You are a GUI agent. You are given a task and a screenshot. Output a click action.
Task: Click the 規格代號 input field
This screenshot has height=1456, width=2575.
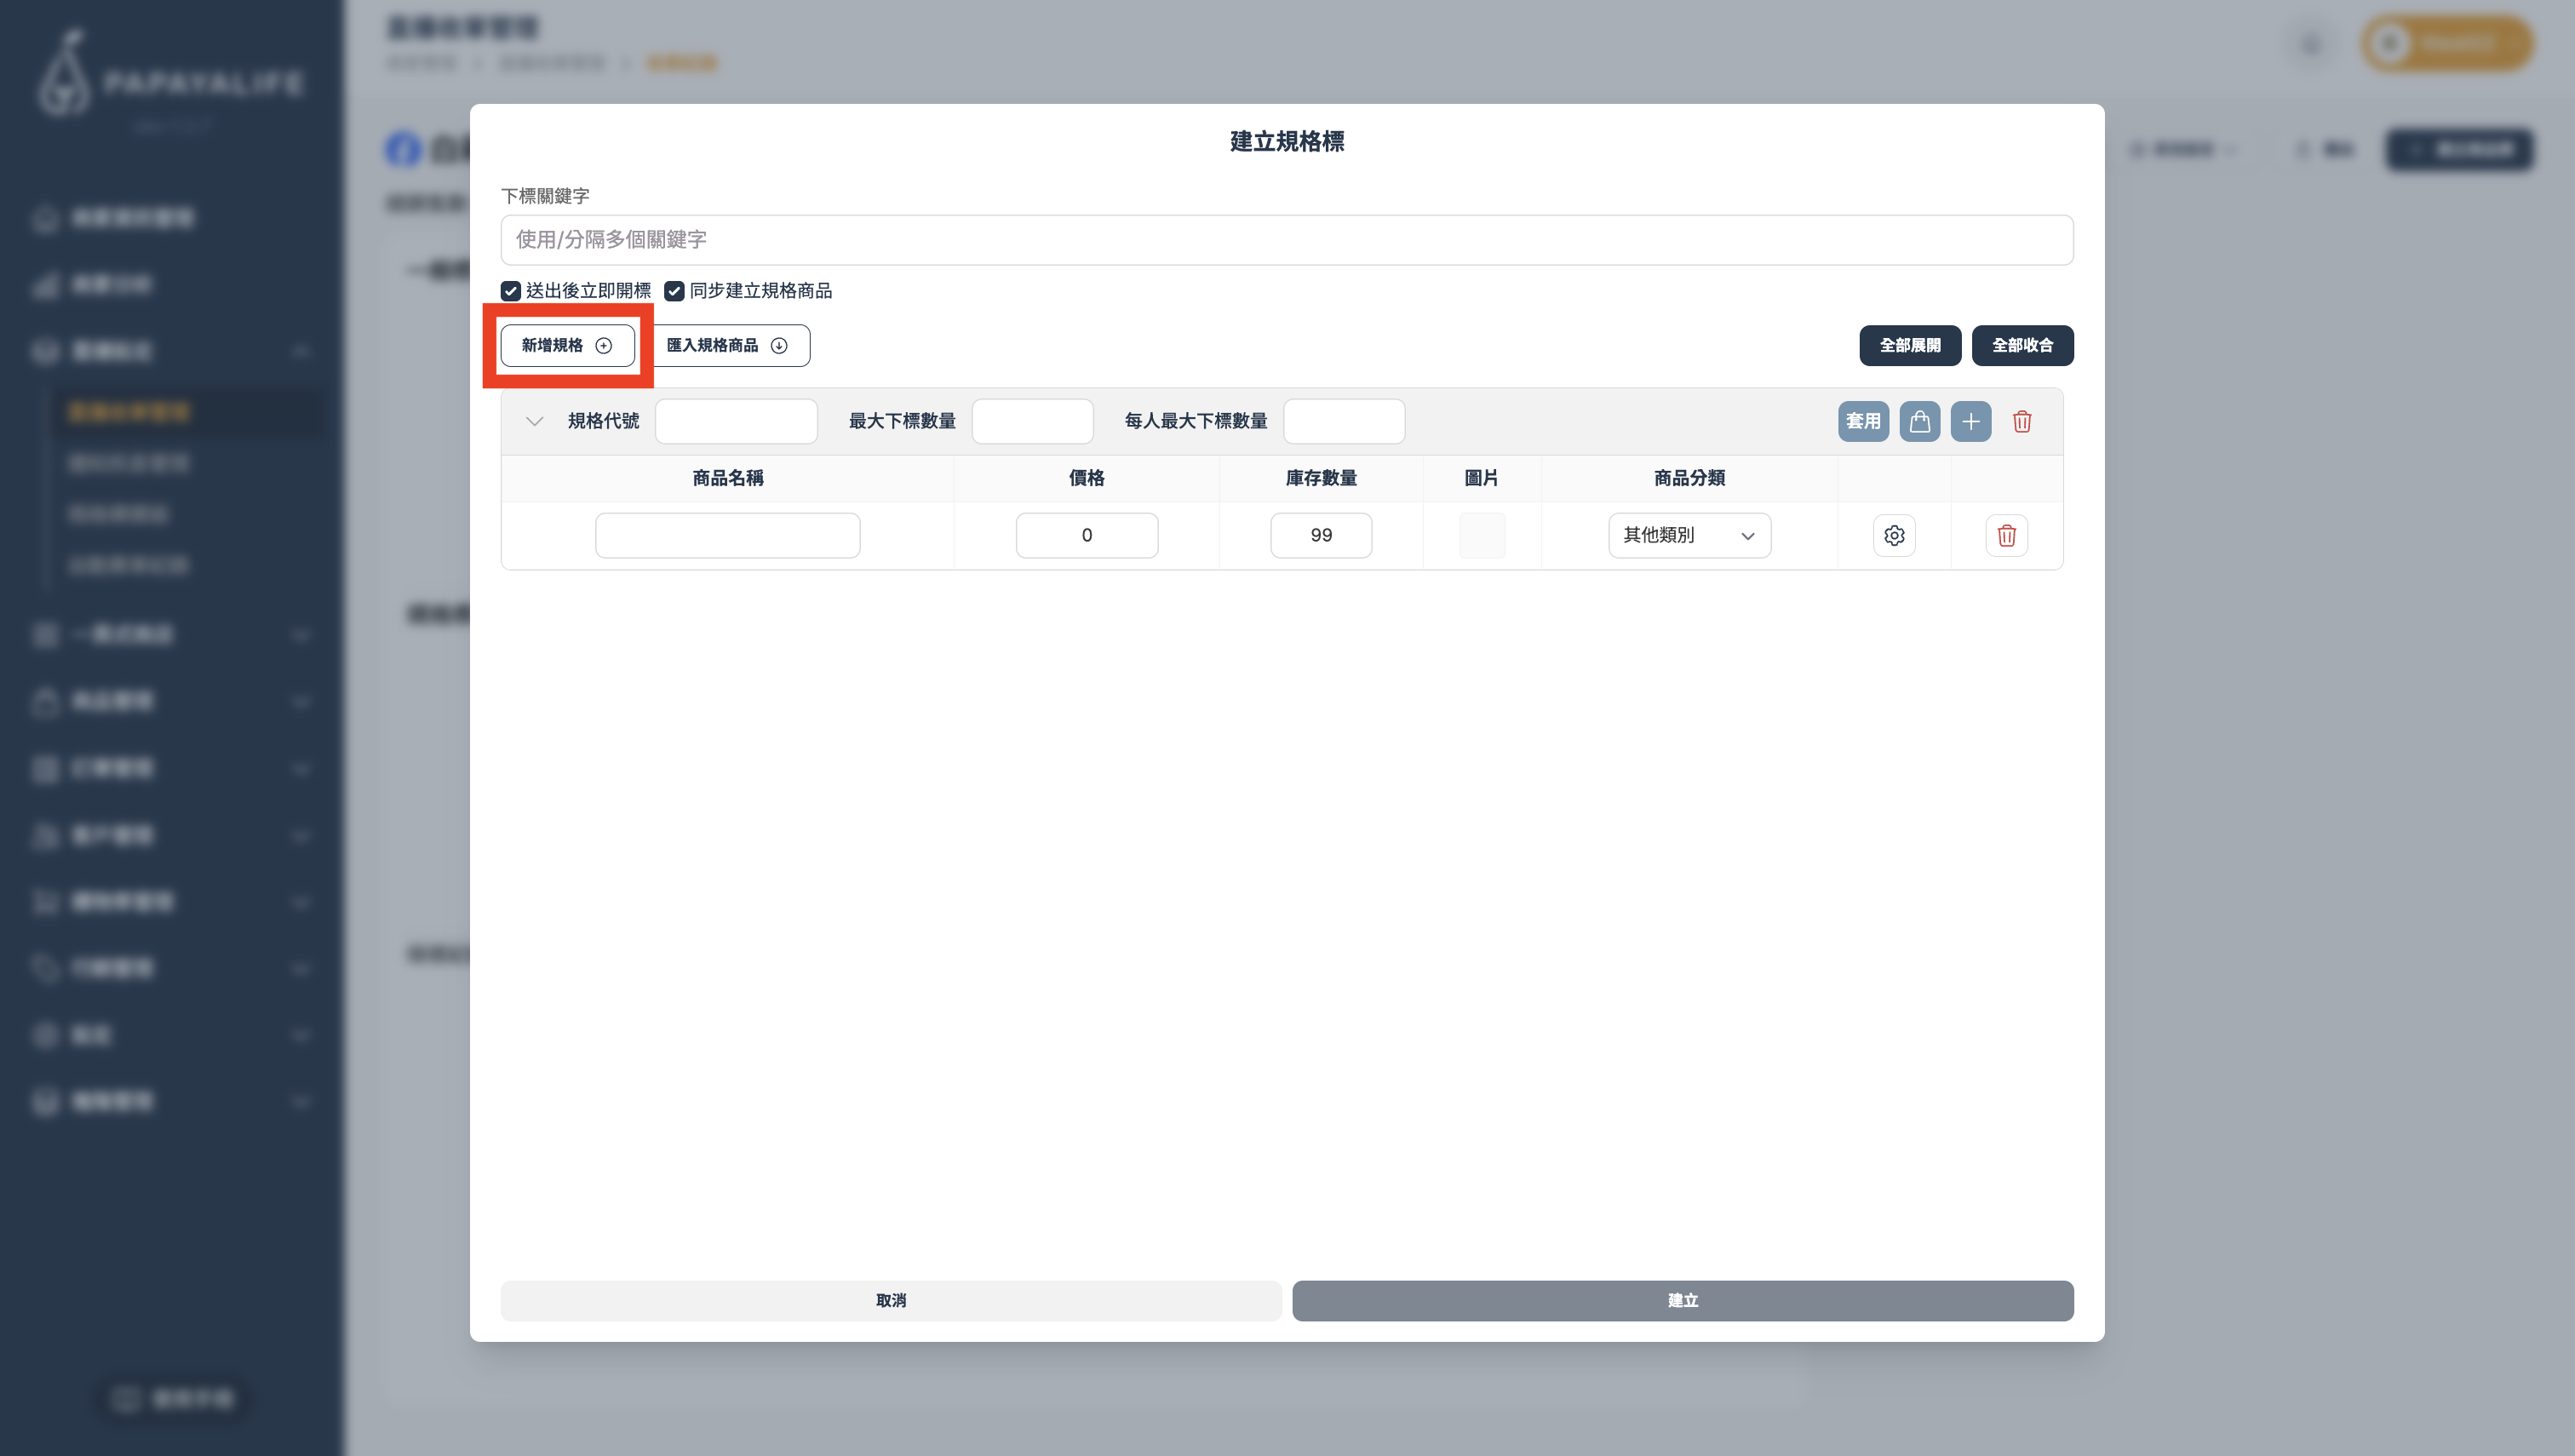tap(736, 421)
